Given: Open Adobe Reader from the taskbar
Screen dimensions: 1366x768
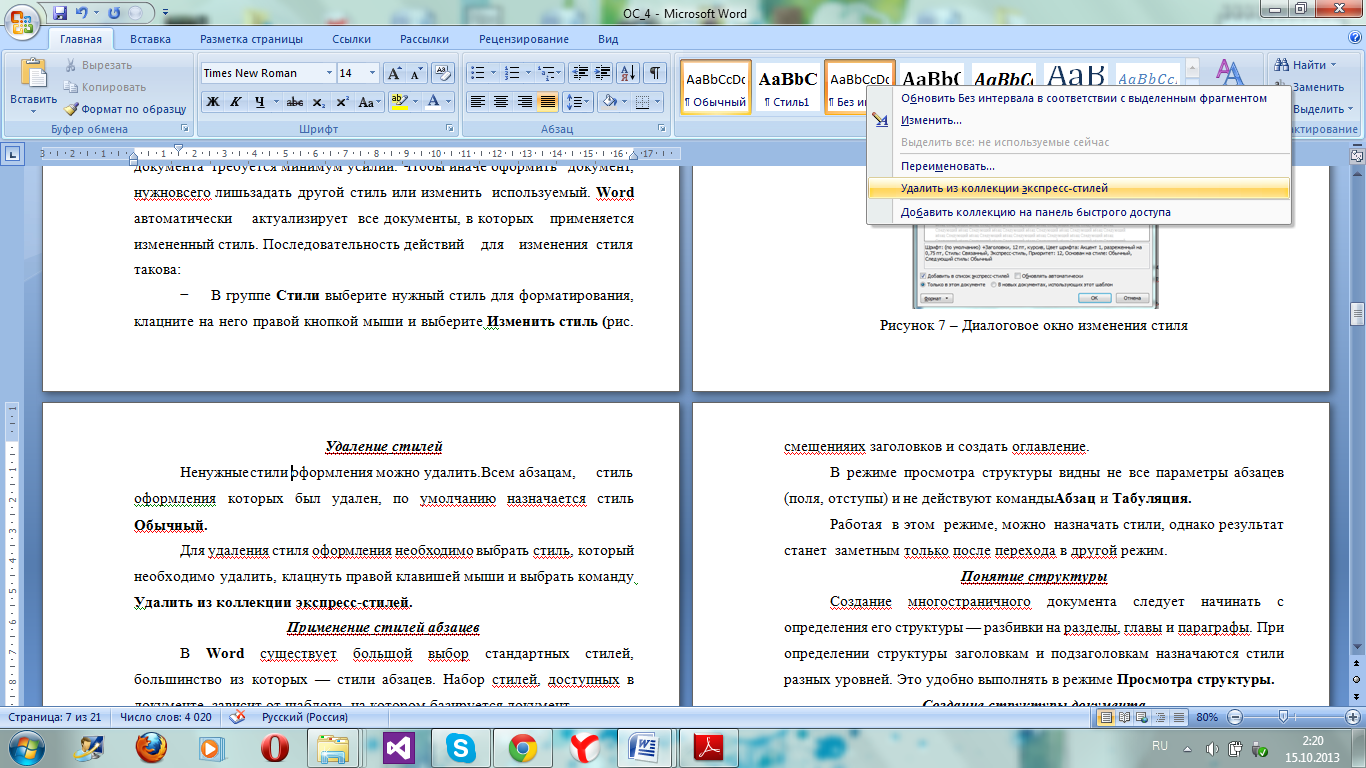Looking at the screenshot, I should point(709,747).
